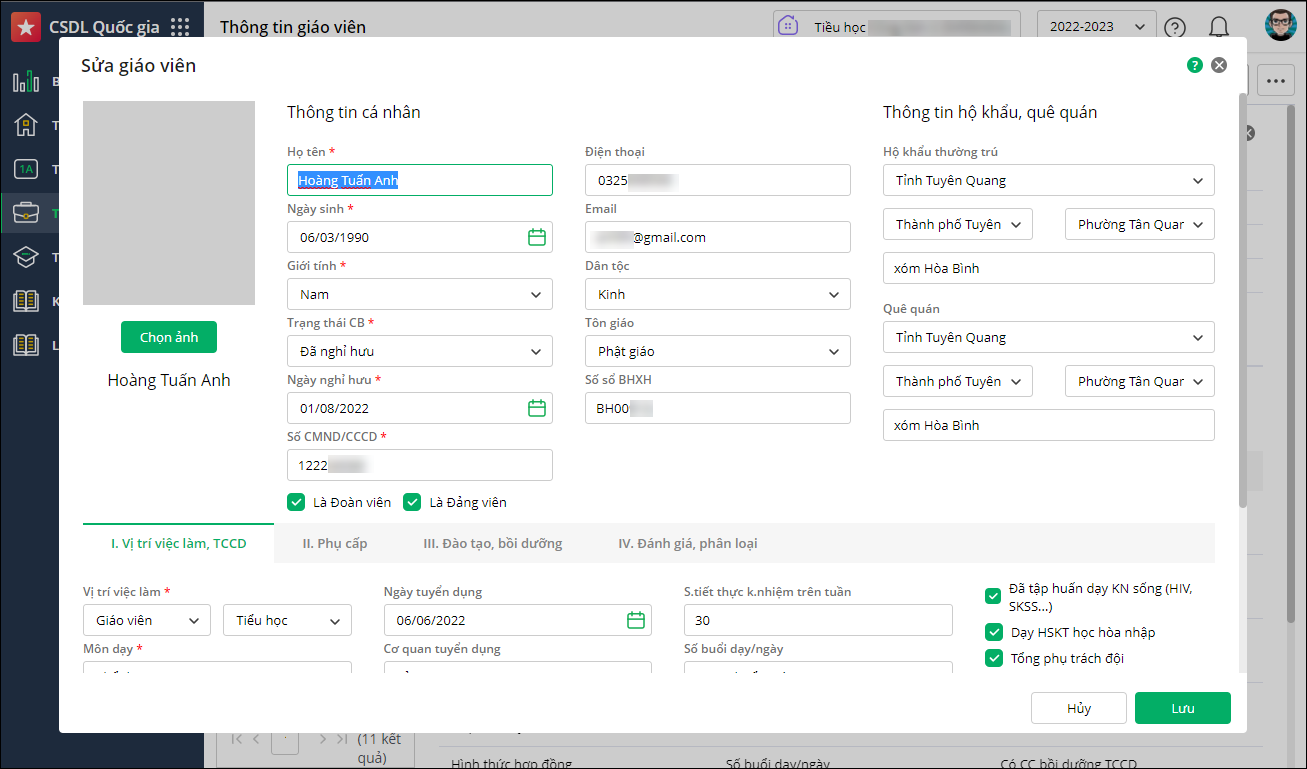Click the briefcase icon in sidebar
The height and width of the screenshot is (769, 1307).
pos(26,212)
